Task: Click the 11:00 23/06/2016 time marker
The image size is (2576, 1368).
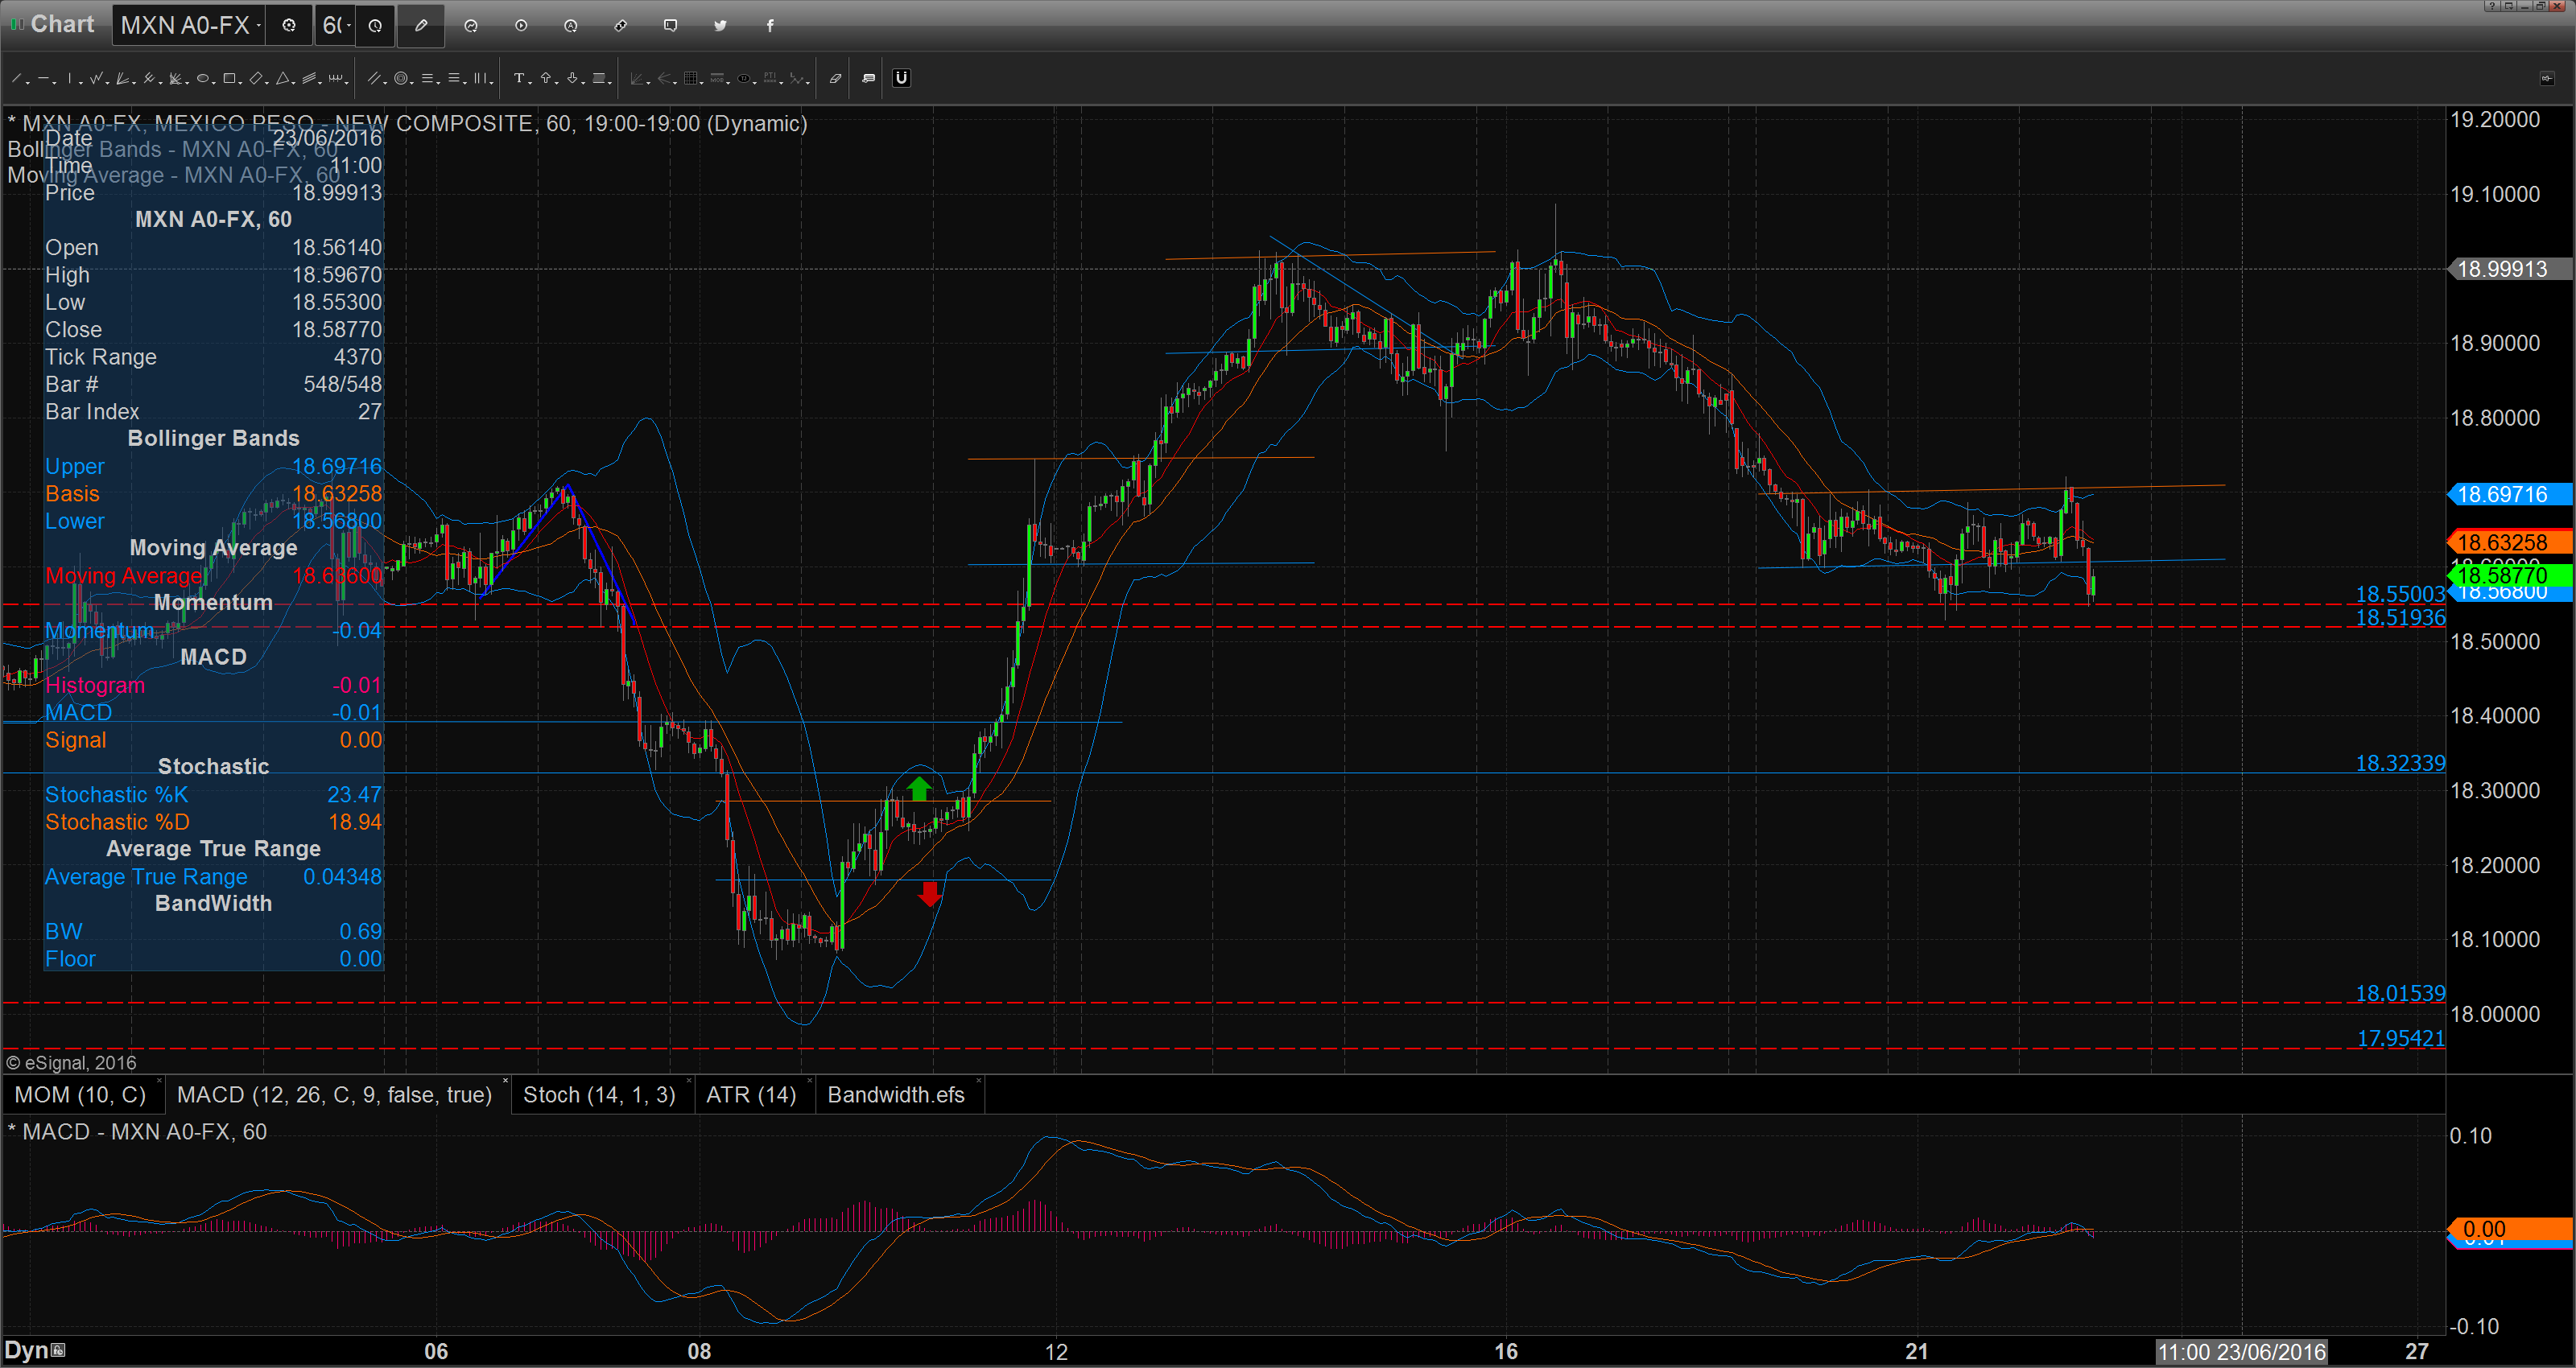Action: click(2241, 1352)
